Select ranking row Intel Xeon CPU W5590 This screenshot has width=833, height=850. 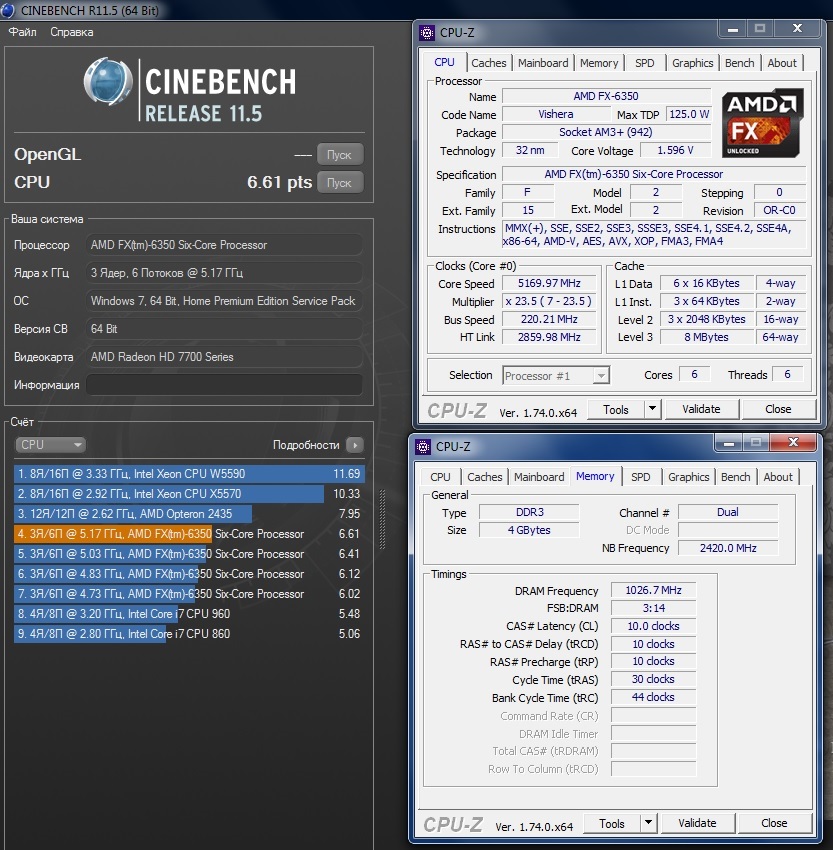click(x=189, y=474)
